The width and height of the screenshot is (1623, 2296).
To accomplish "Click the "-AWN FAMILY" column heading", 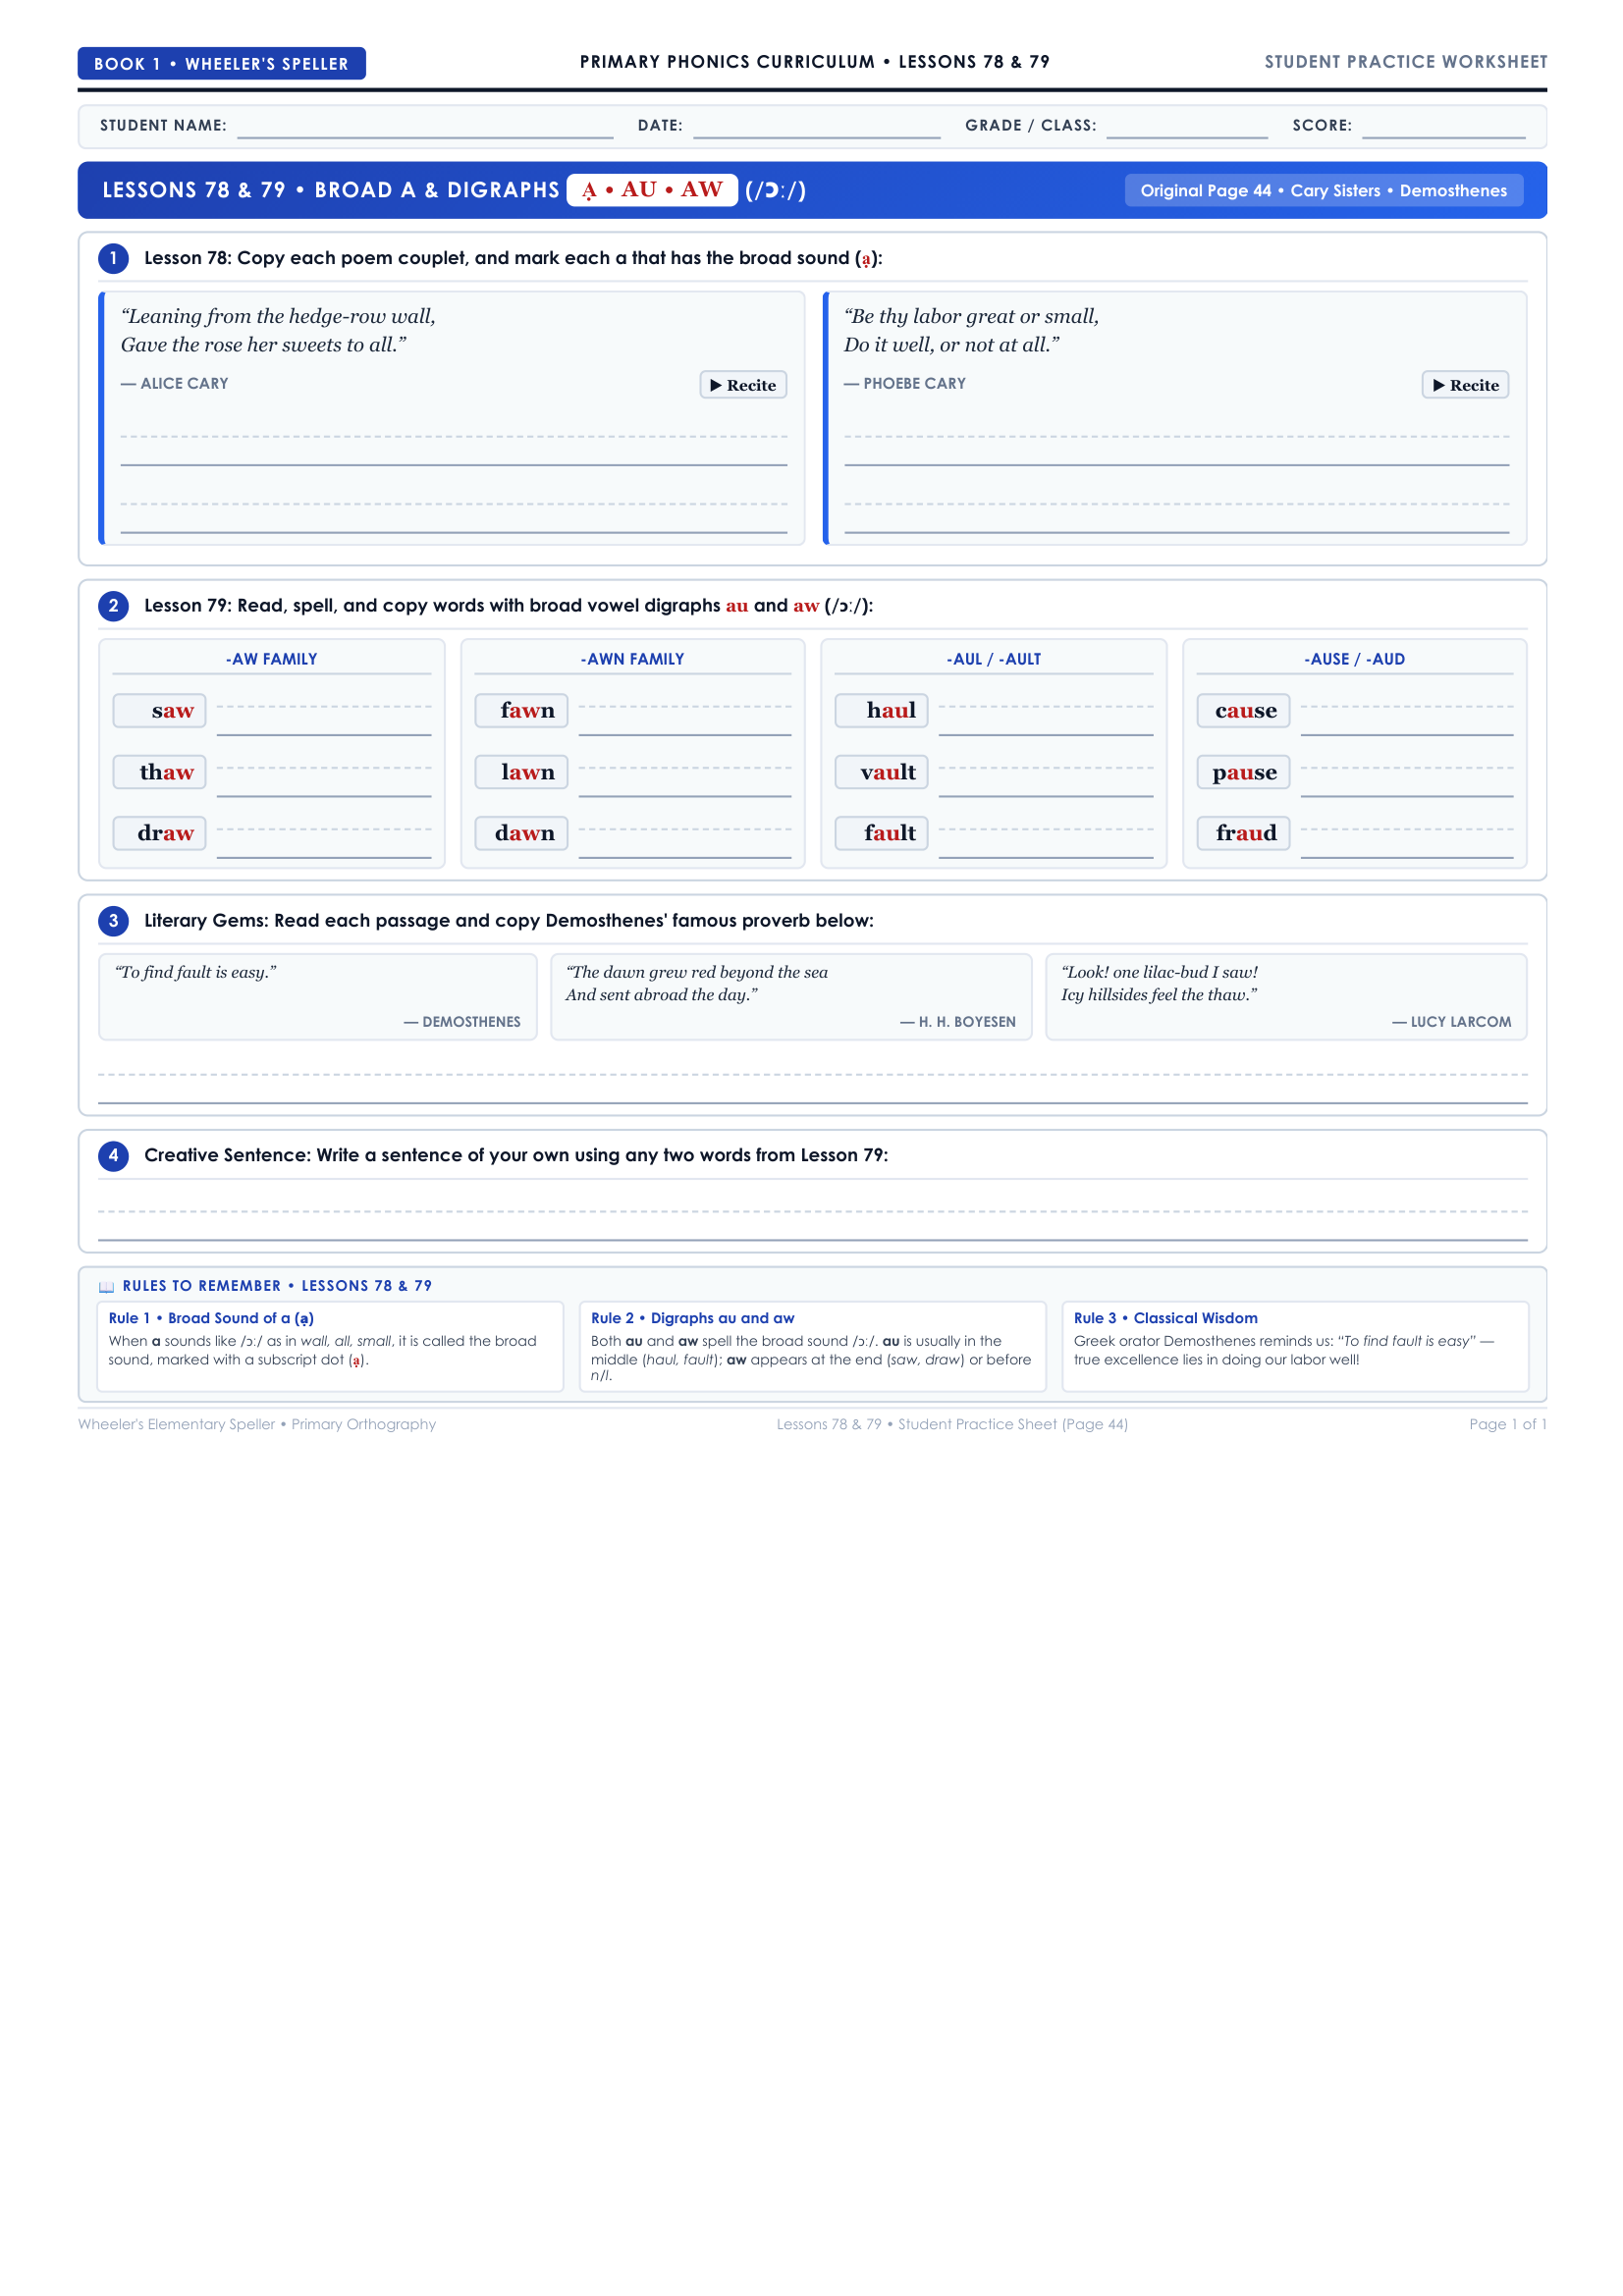I will coord(633,660).
